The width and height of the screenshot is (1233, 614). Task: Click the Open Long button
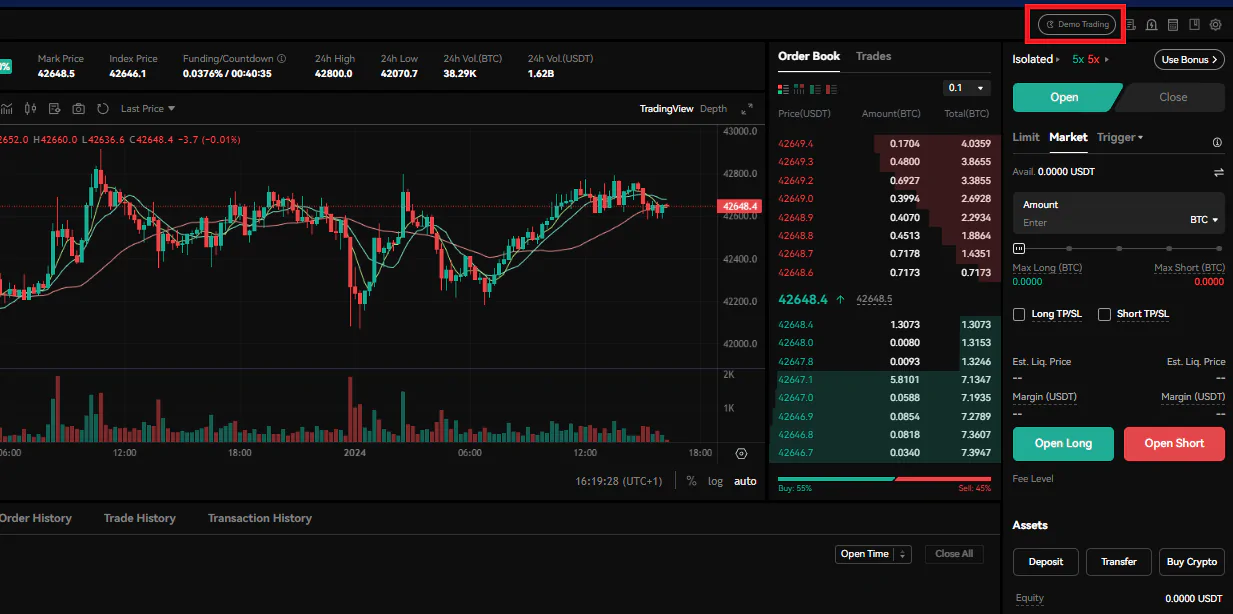tap(1063, 443)
